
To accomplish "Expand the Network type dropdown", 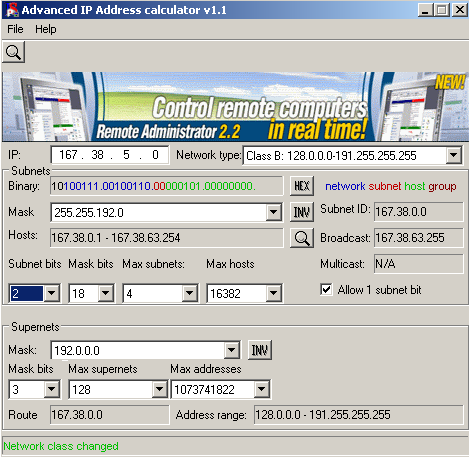I will (x=454, y=155).
